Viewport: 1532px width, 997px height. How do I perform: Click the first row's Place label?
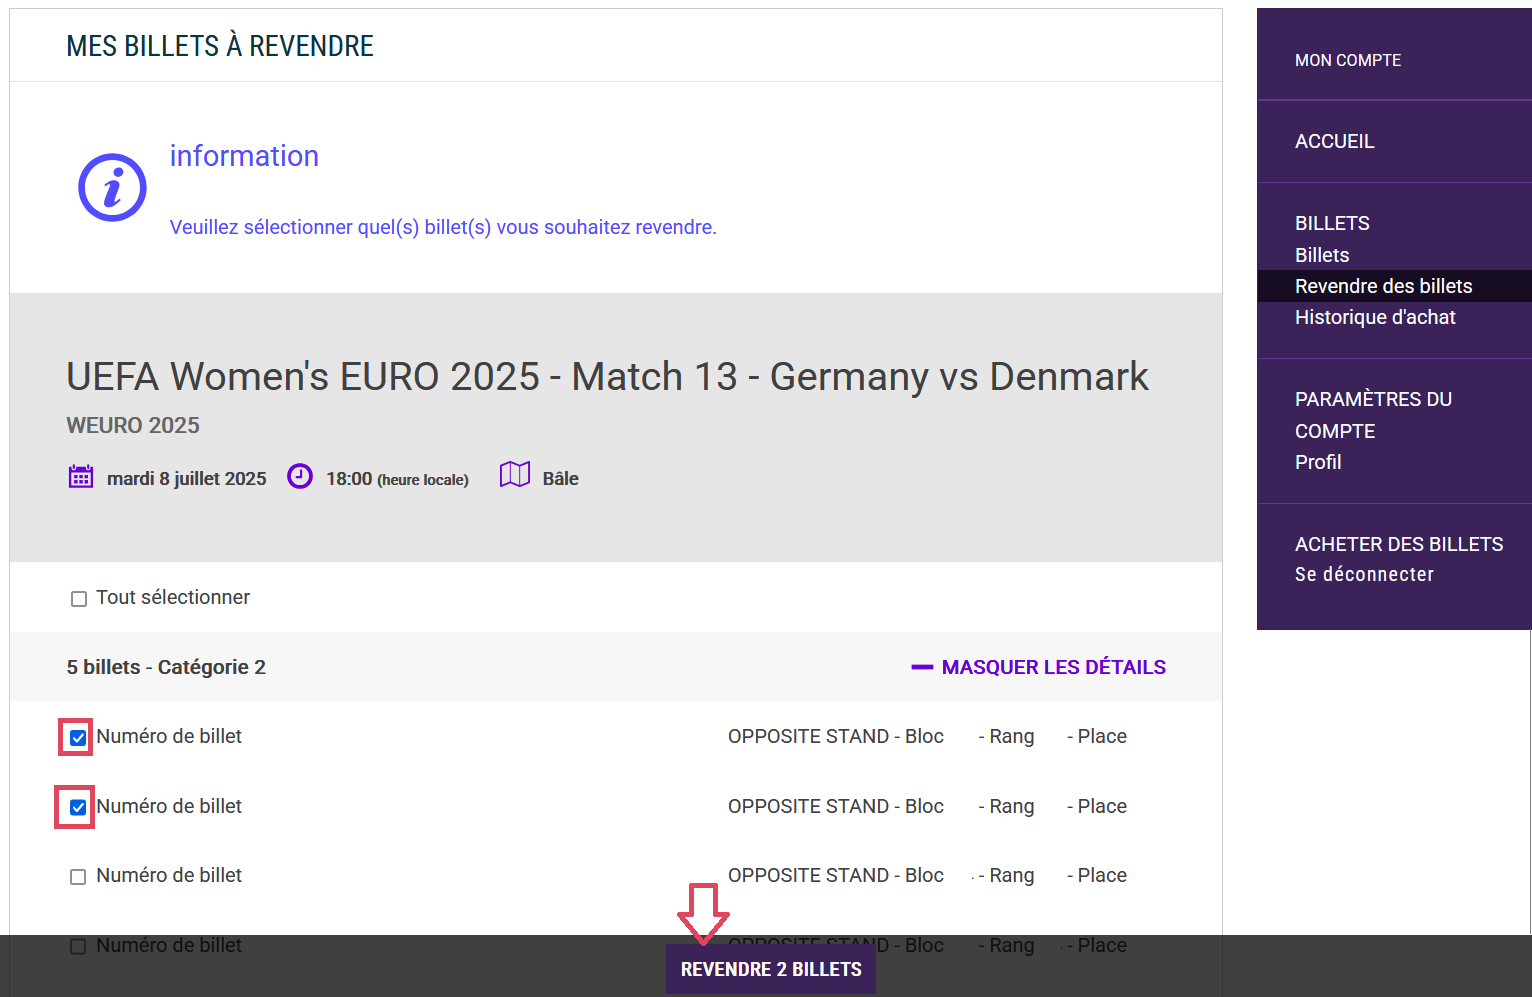pos(1102,736)
